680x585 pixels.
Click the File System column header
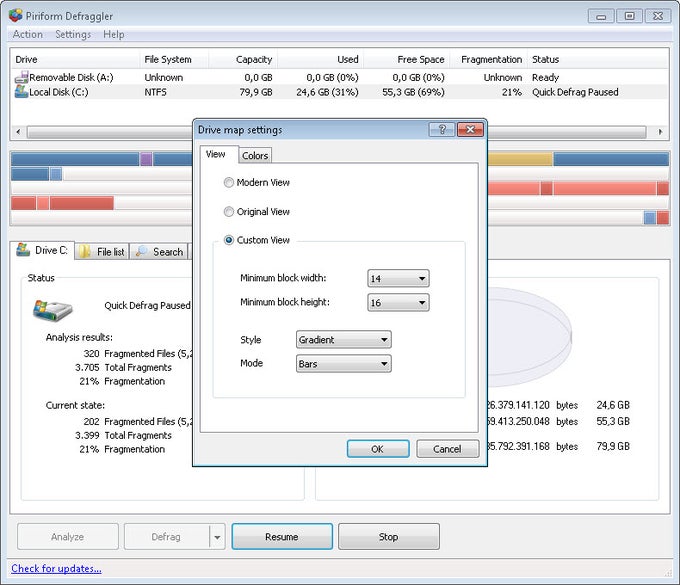click(174, 59)
